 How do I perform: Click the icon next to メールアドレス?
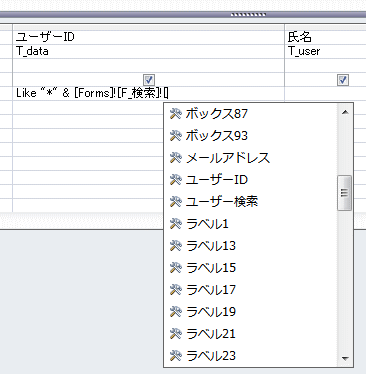175,158
